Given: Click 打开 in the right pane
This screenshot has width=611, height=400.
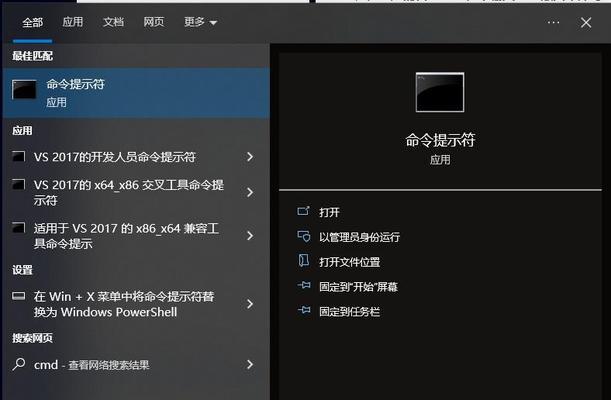Looking at the screenshot, I should 330,212.
